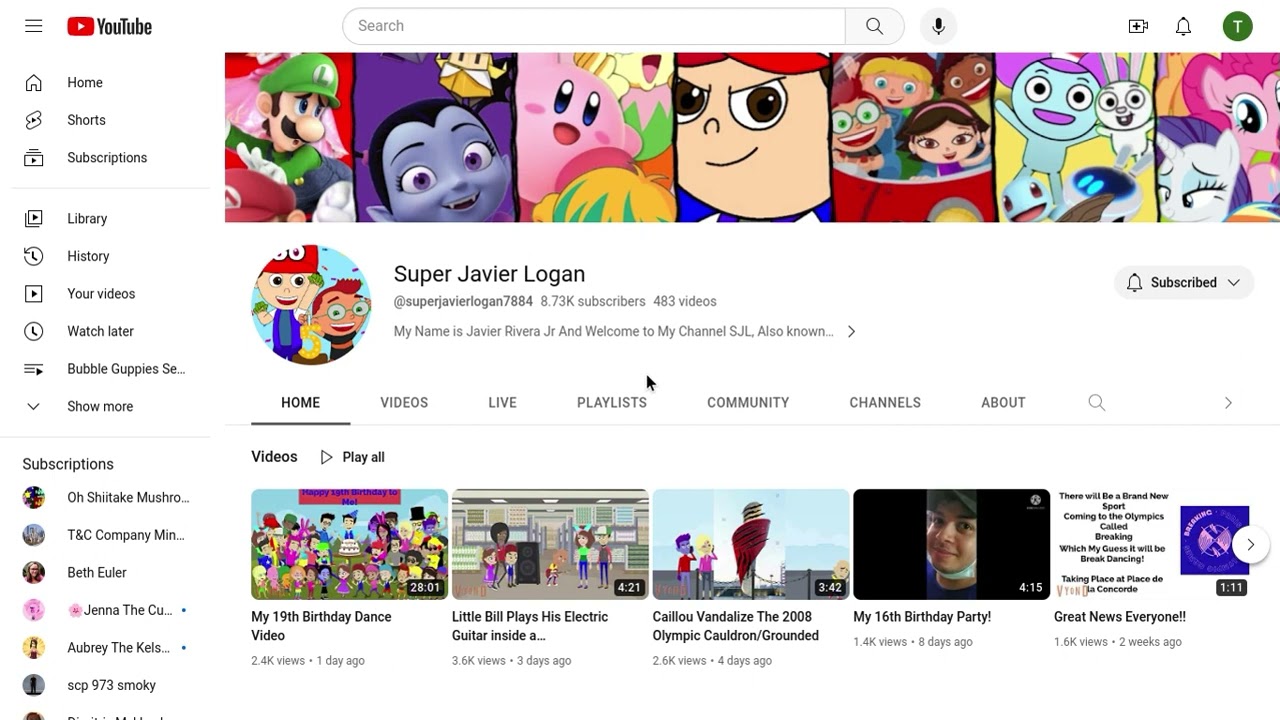Open T&C Company channel avatar
The width and height of the screenshot is (1280, 720).
pos(34,535)
